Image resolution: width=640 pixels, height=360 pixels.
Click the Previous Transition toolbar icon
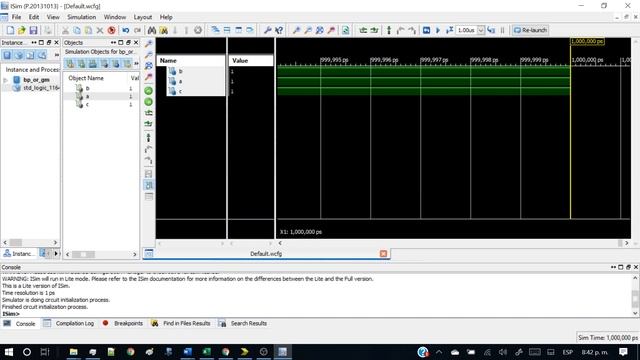pos(363,30)
